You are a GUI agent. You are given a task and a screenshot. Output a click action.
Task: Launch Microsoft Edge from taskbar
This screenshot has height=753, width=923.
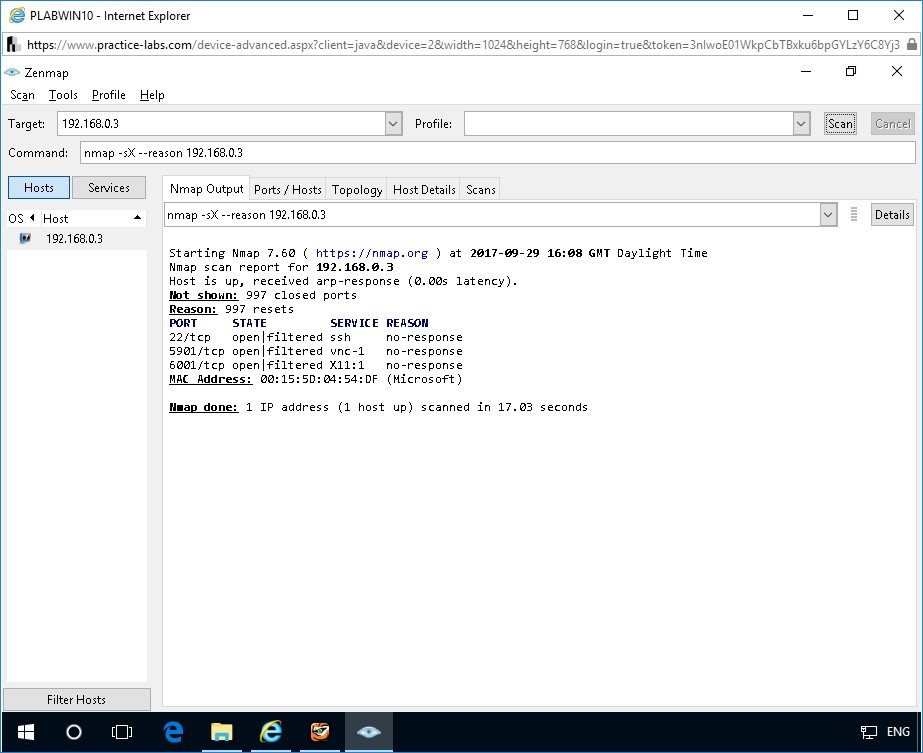click(173, 732)
